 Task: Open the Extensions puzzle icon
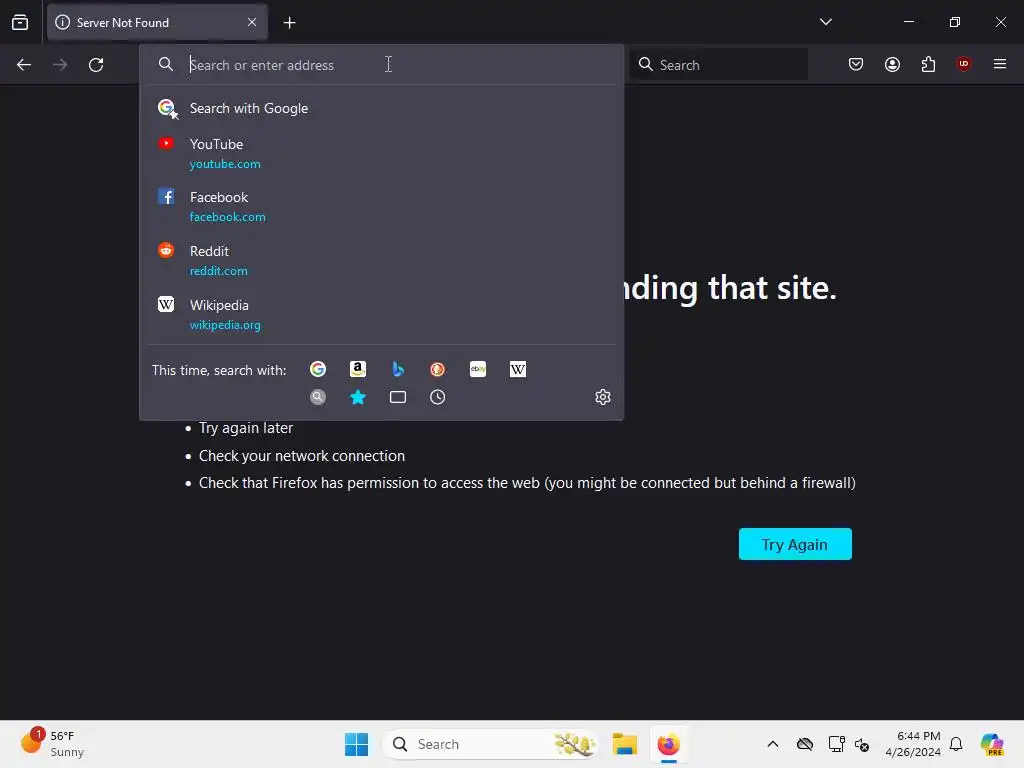tap(928, 64)
